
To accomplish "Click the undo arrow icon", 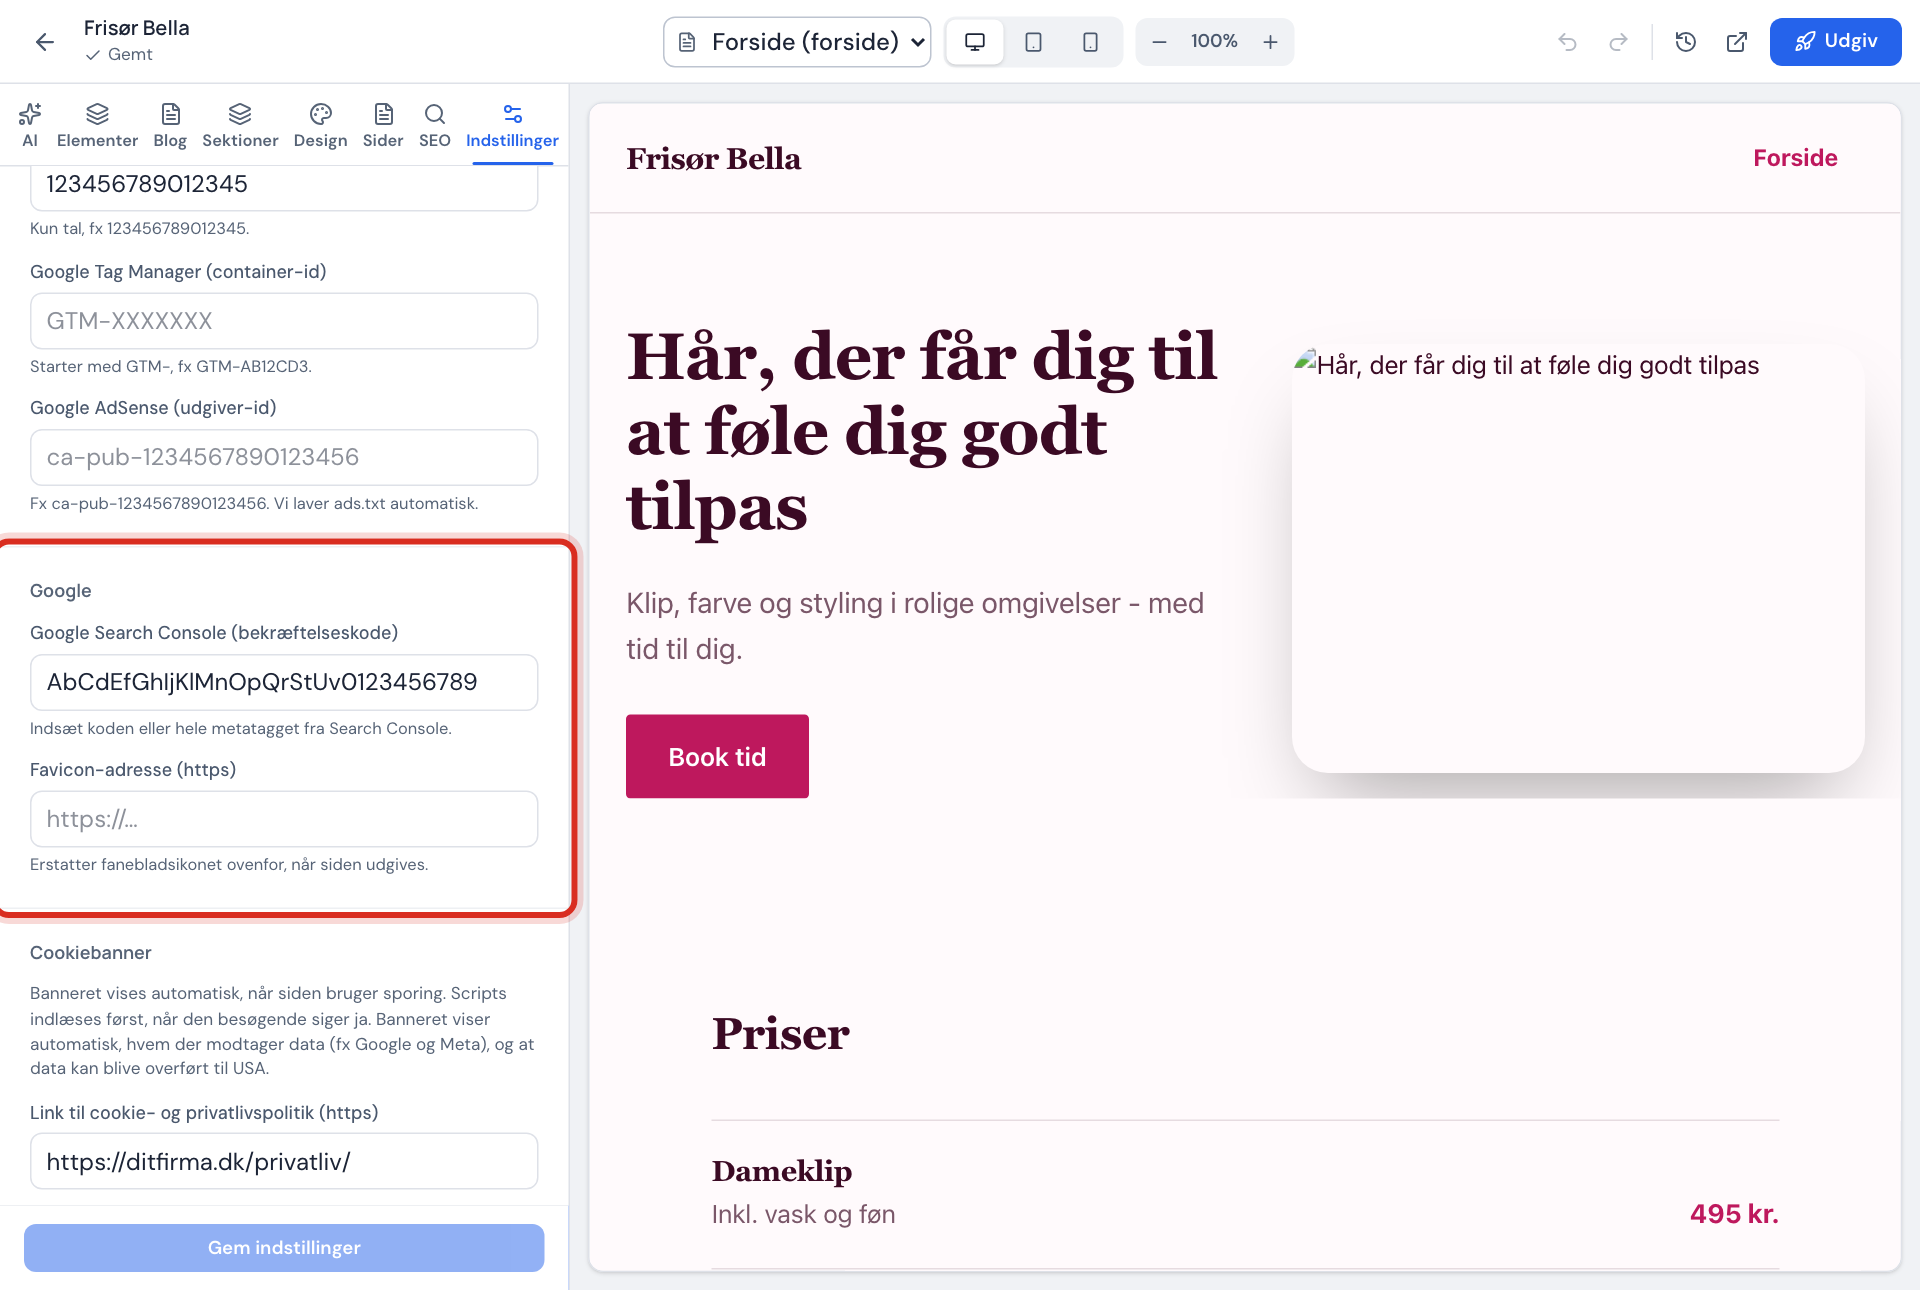I will coord(1567,42).
